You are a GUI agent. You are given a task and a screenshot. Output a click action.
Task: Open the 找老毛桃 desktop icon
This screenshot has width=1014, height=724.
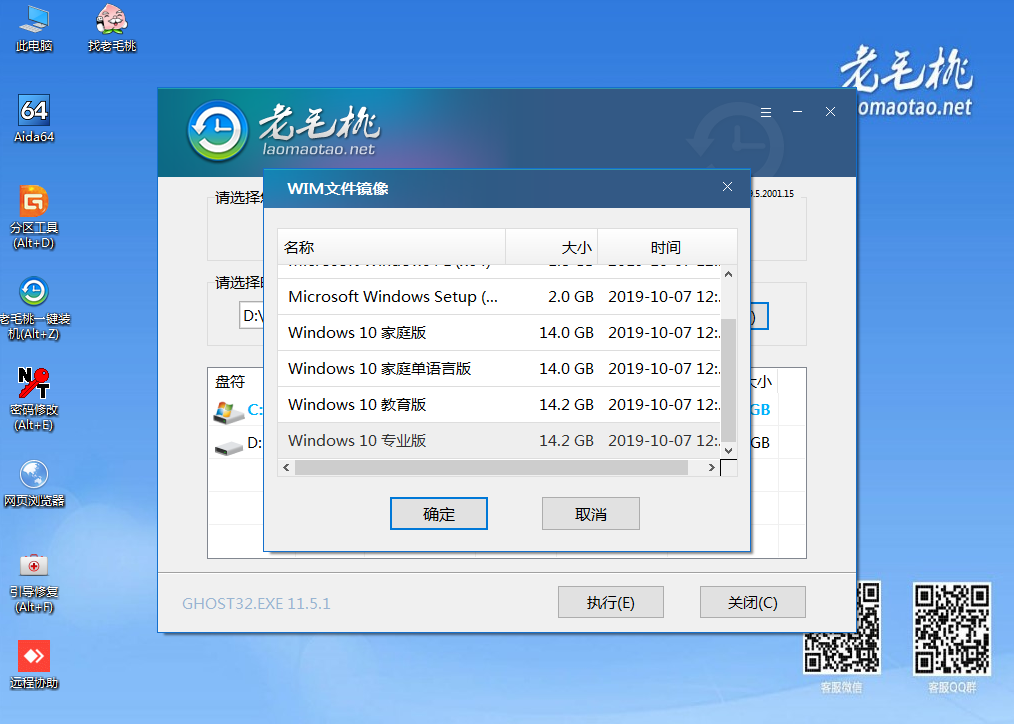[112, 28]
